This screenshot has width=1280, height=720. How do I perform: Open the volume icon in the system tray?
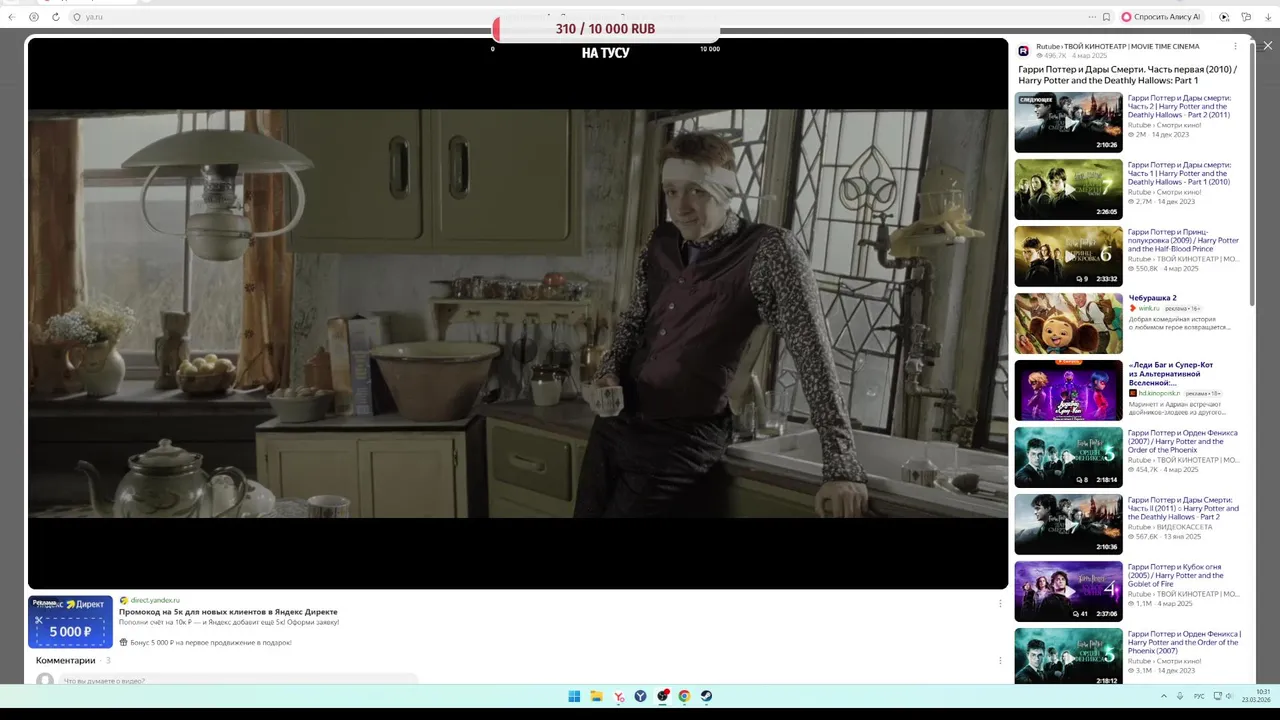1229,696
